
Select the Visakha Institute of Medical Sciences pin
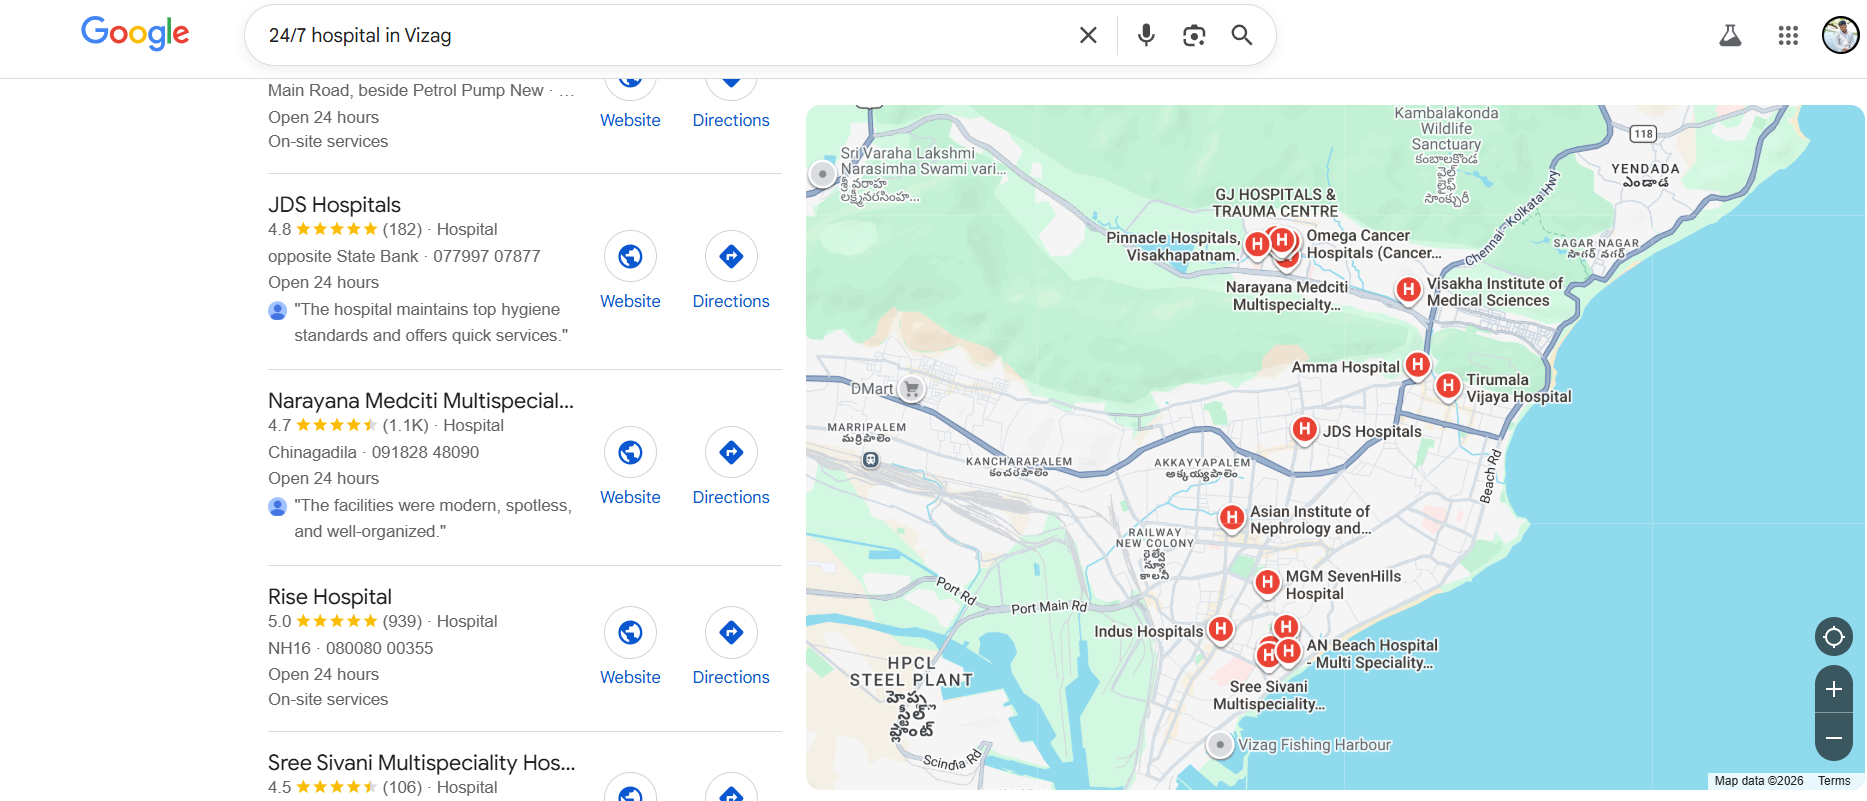point(1408,290)
